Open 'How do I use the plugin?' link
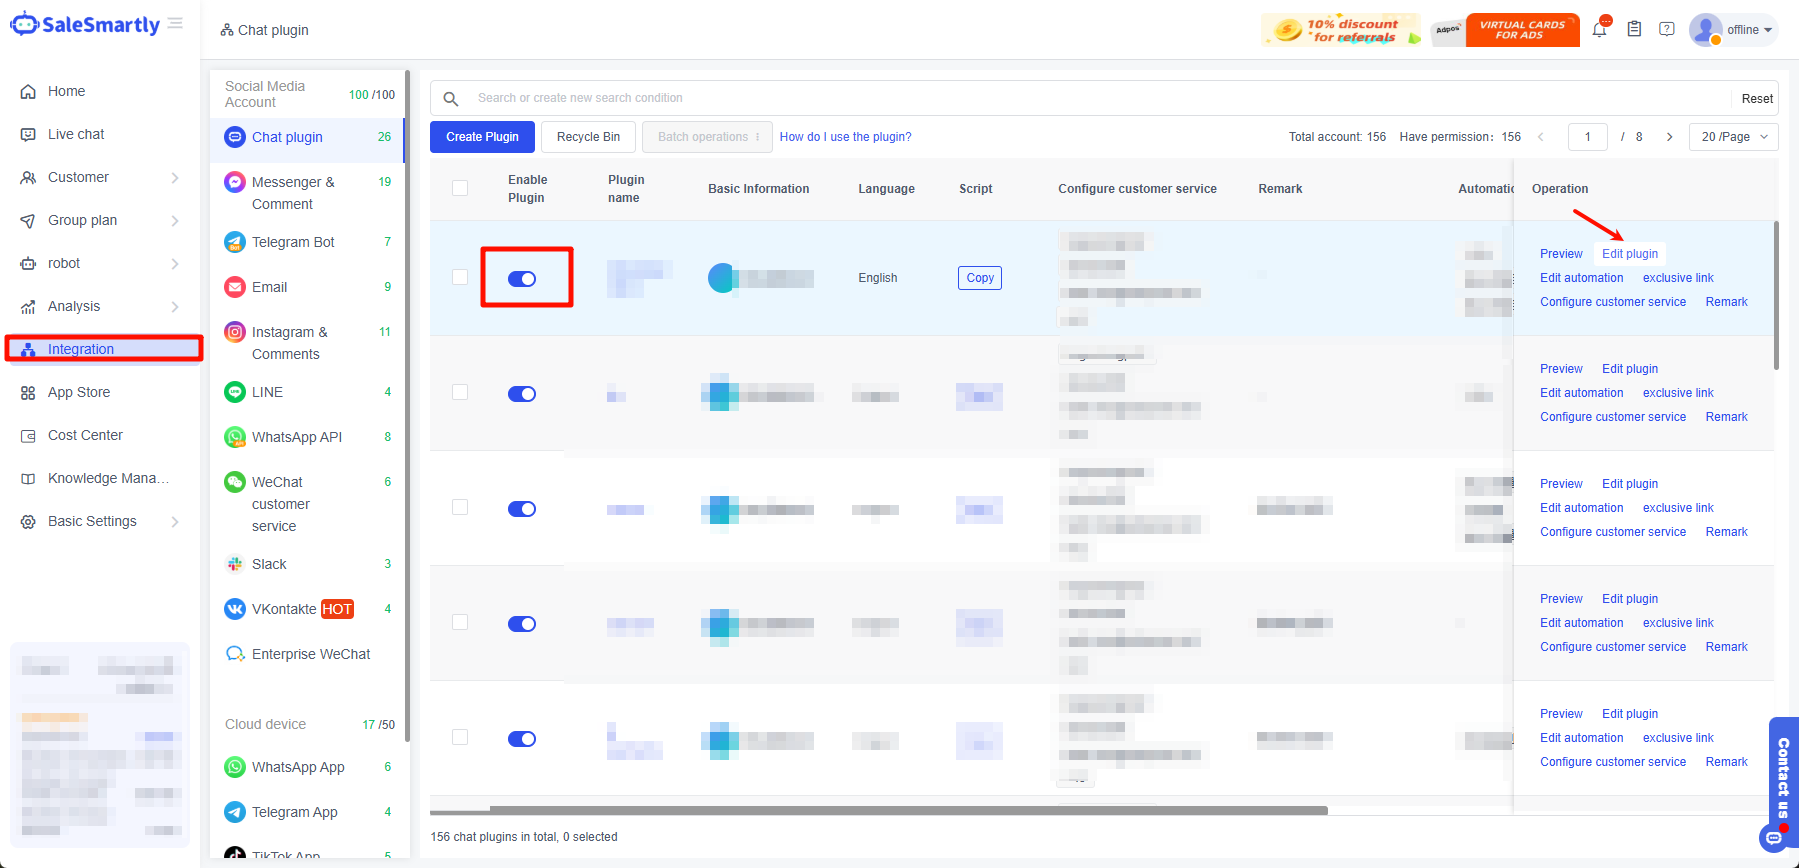 click(845, 137)
